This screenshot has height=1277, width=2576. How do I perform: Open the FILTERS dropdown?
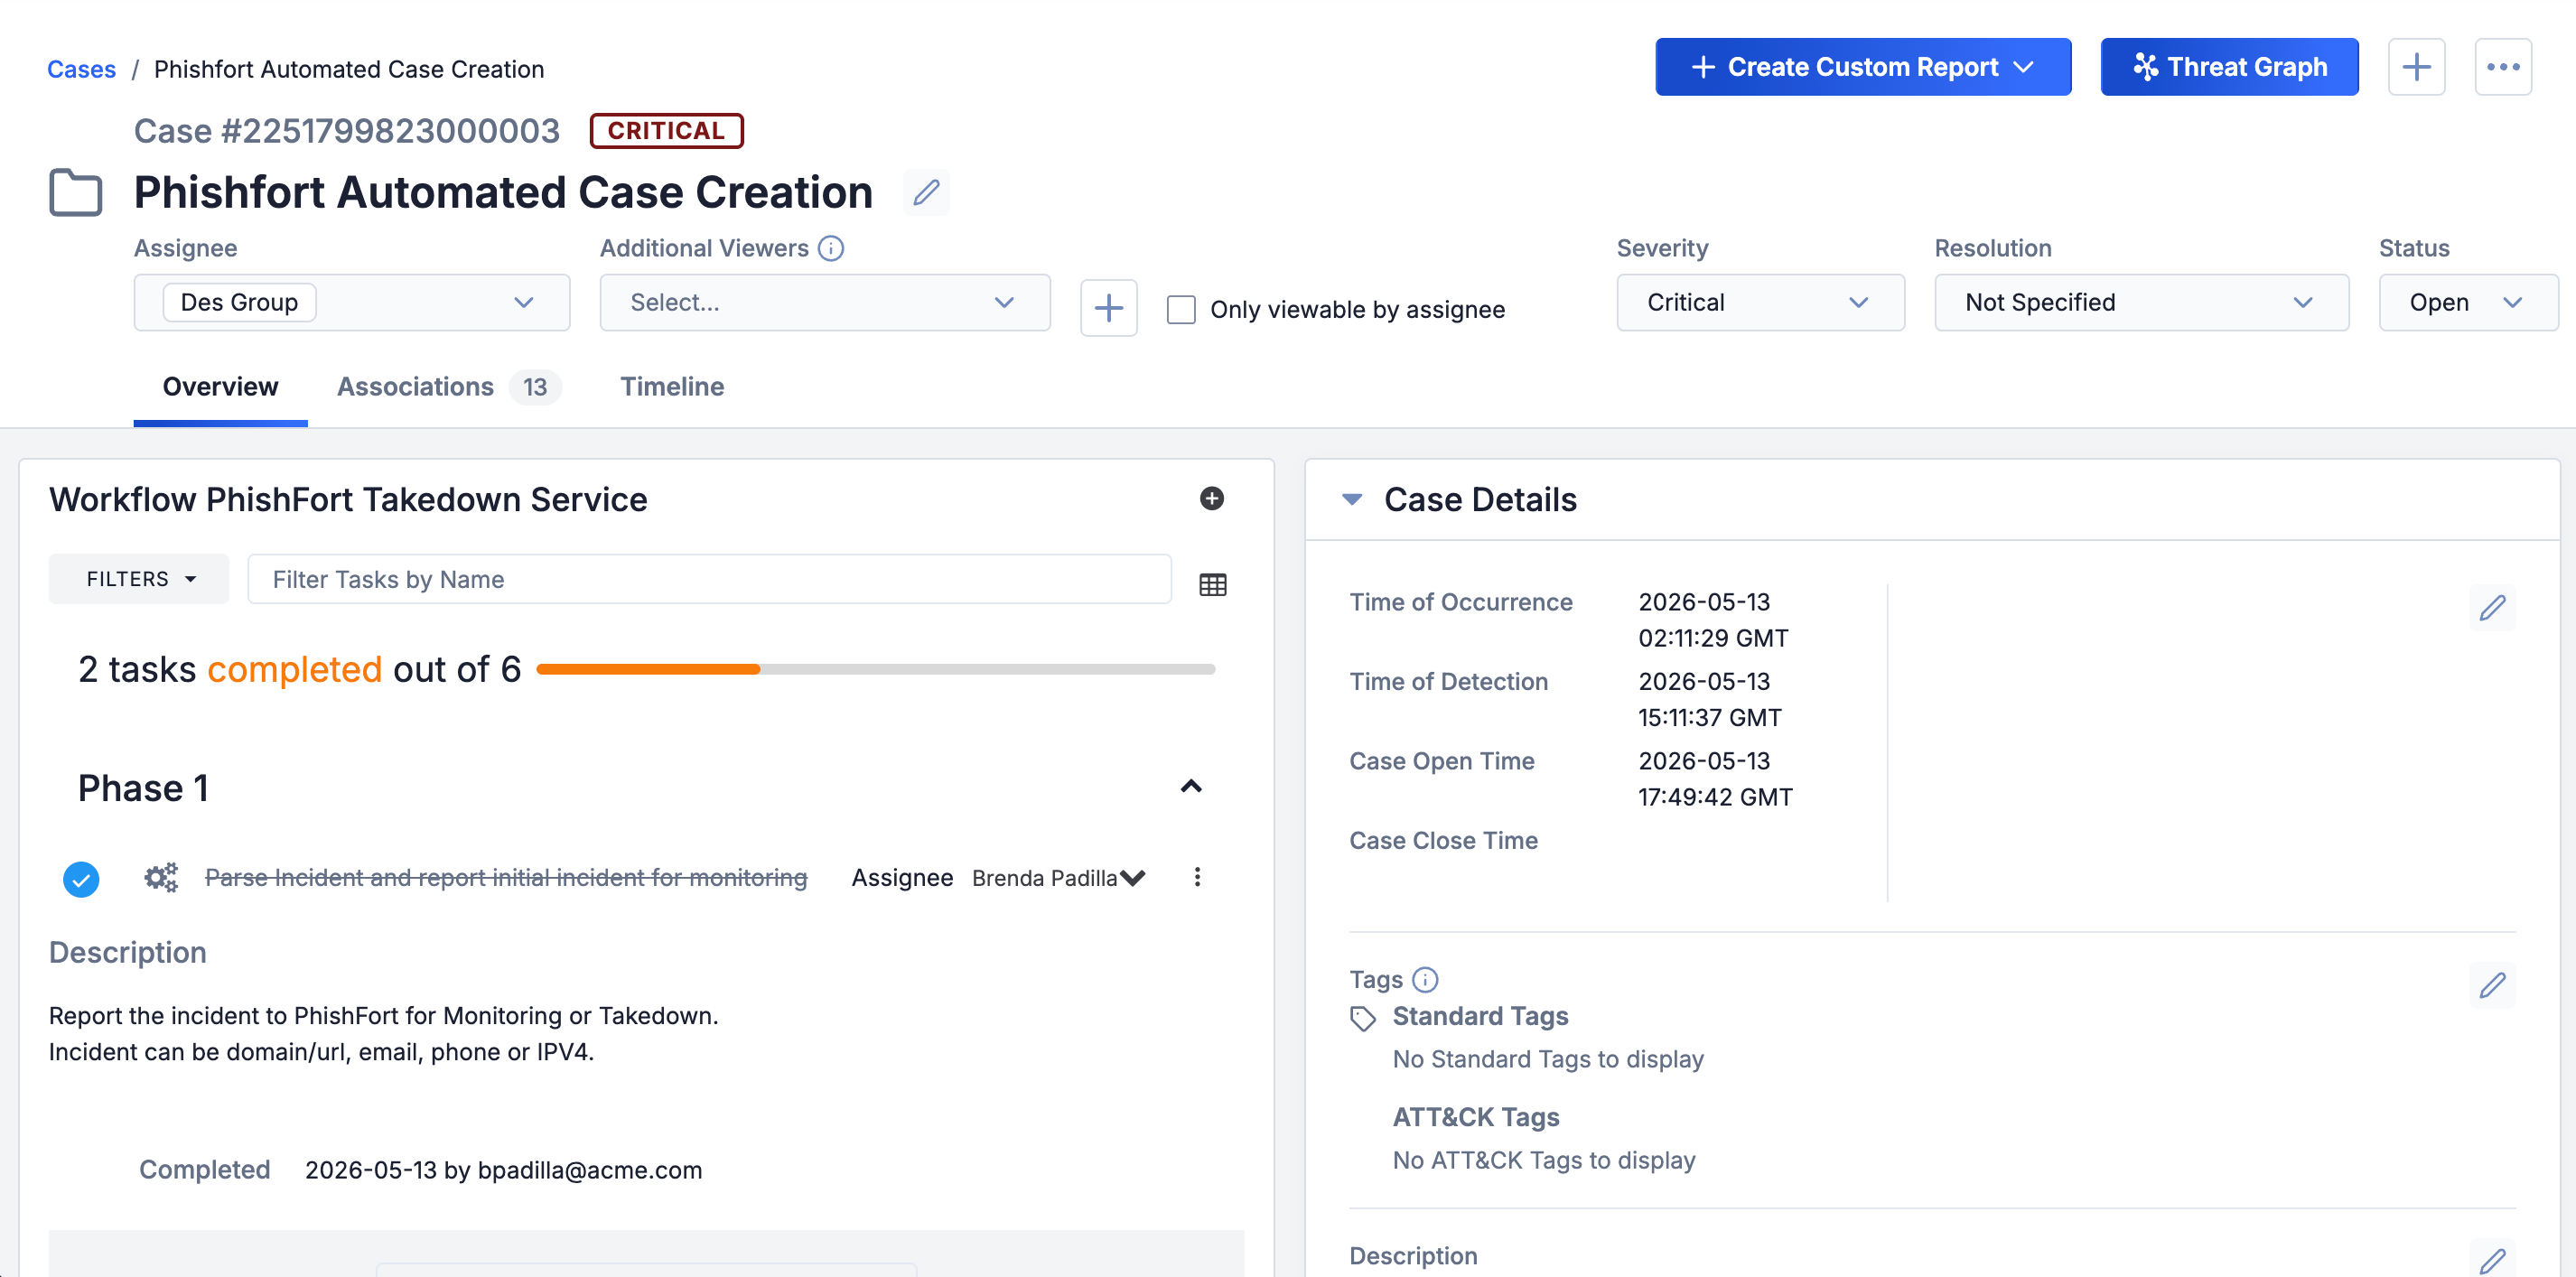tap(139, 579)
